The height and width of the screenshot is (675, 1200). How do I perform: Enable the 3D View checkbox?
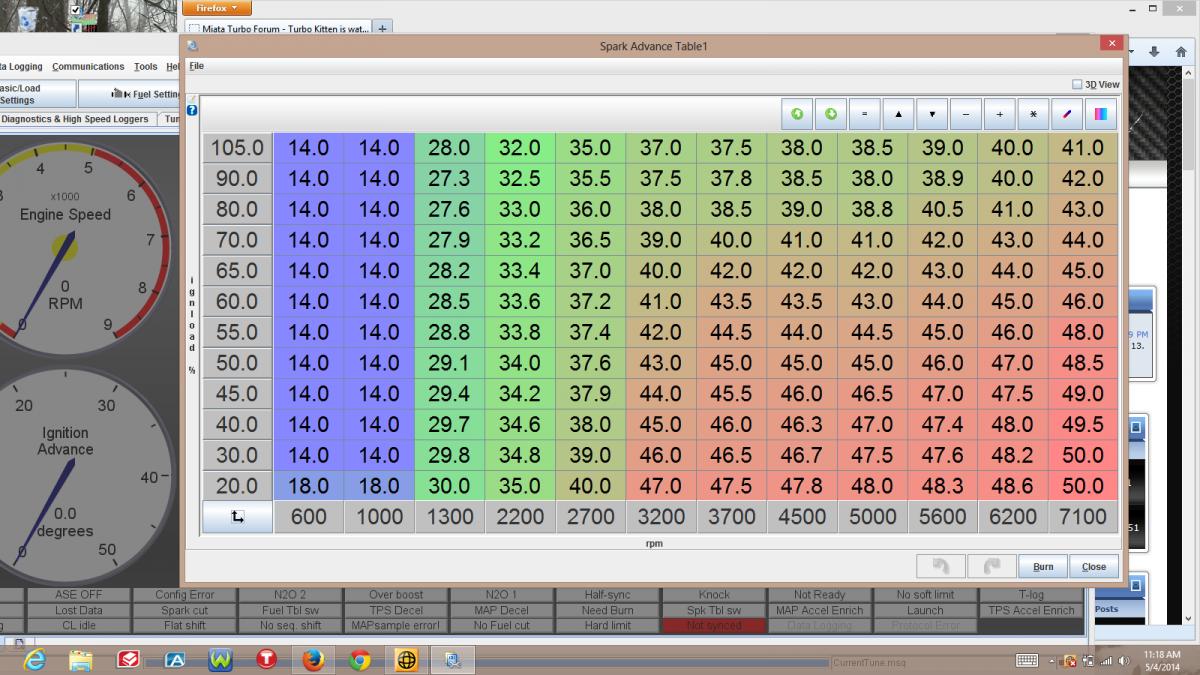[1077, 85]
